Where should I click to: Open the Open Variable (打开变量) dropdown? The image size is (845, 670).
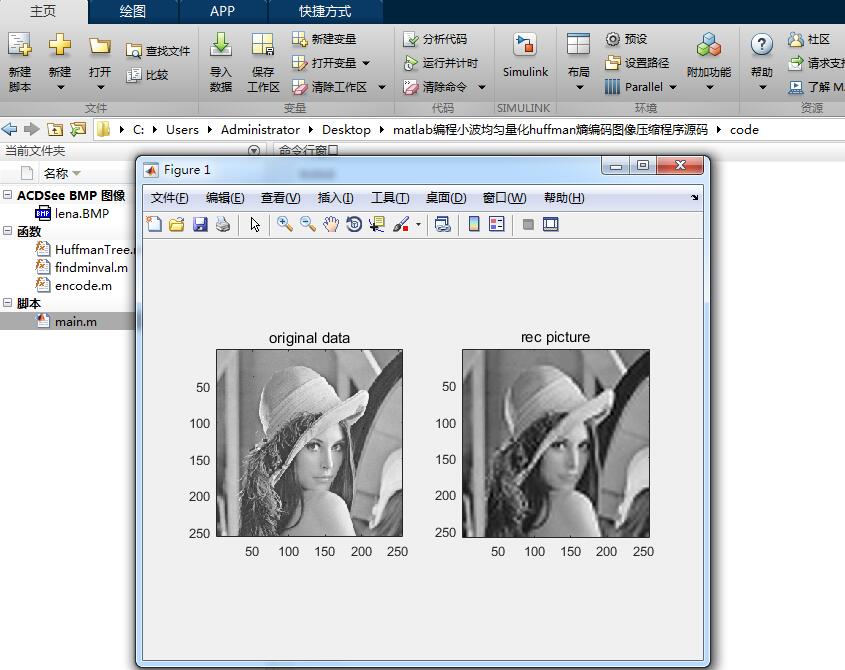point(366,63)
